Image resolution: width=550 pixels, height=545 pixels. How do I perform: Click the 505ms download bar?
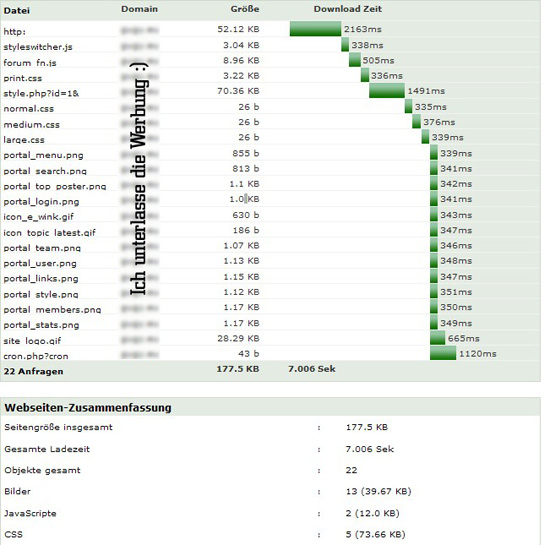[x=355, y=60]
